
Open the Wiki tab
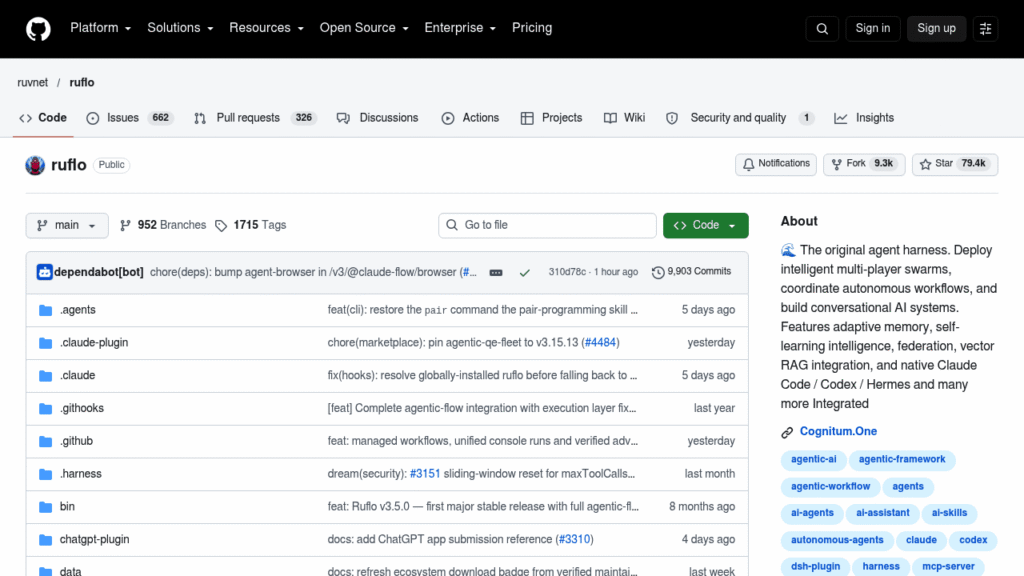point(624,118)
